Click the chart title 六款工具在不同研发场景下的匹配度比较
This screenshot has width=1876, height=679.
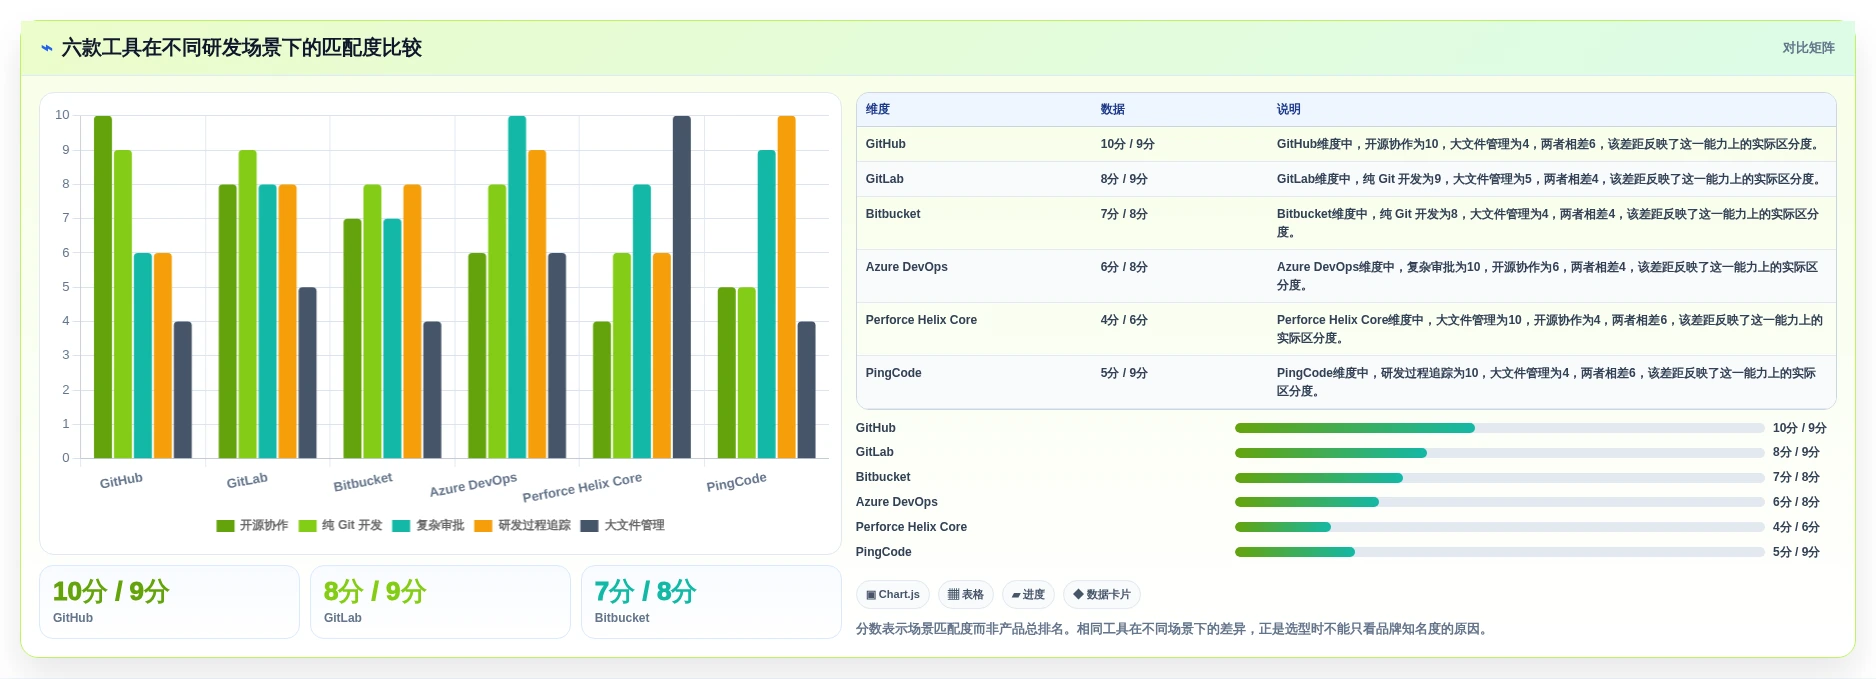tap(241, 48)
